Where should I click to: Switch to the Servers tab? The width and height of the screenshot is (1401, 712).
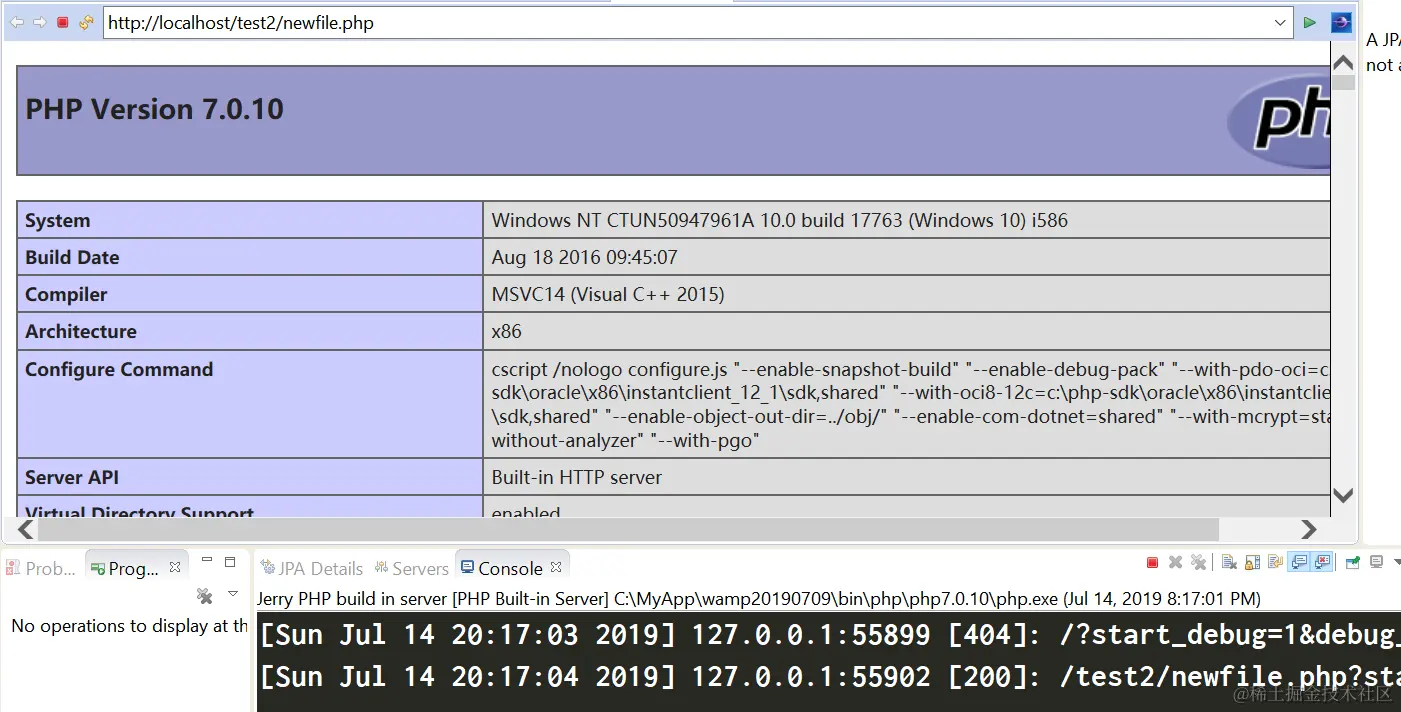411,568
